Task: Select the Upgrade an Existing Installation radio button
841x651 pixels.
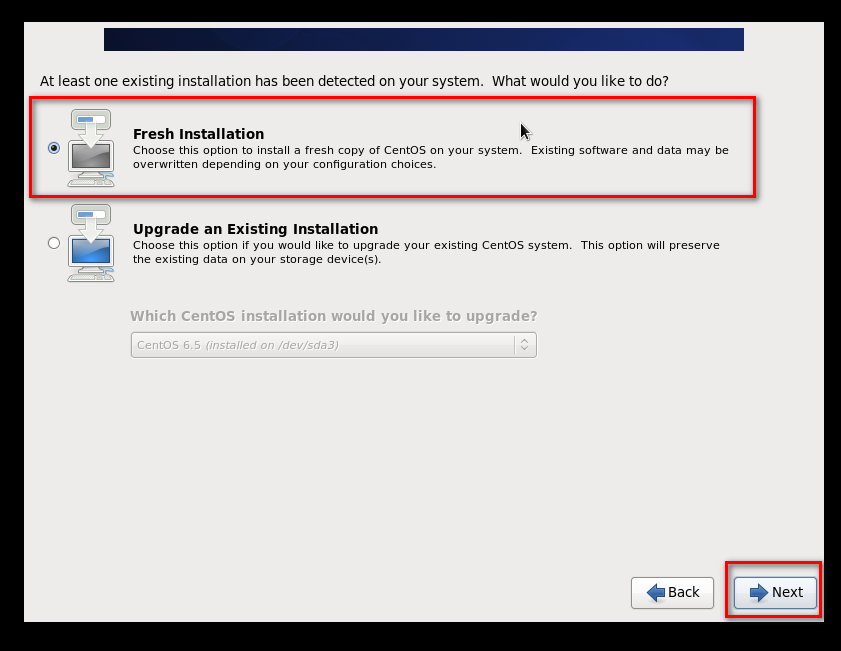Action: tap(54, 243)
